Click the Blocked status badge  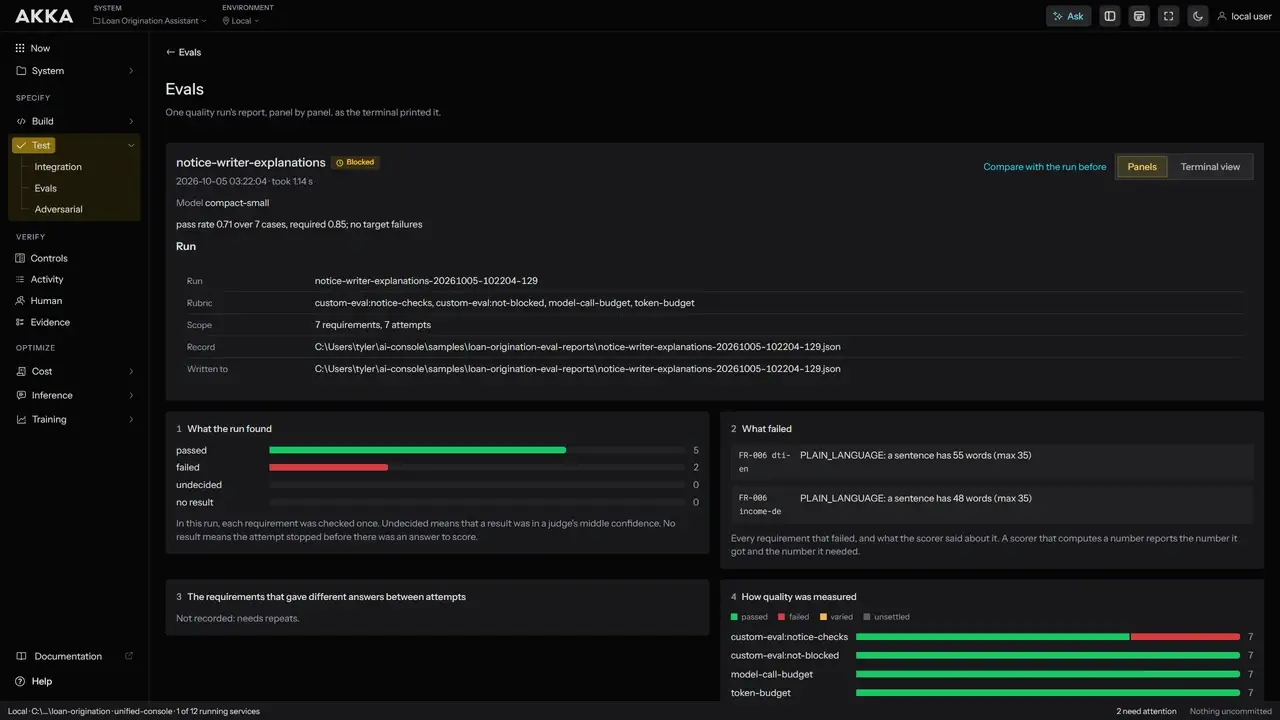355,162
